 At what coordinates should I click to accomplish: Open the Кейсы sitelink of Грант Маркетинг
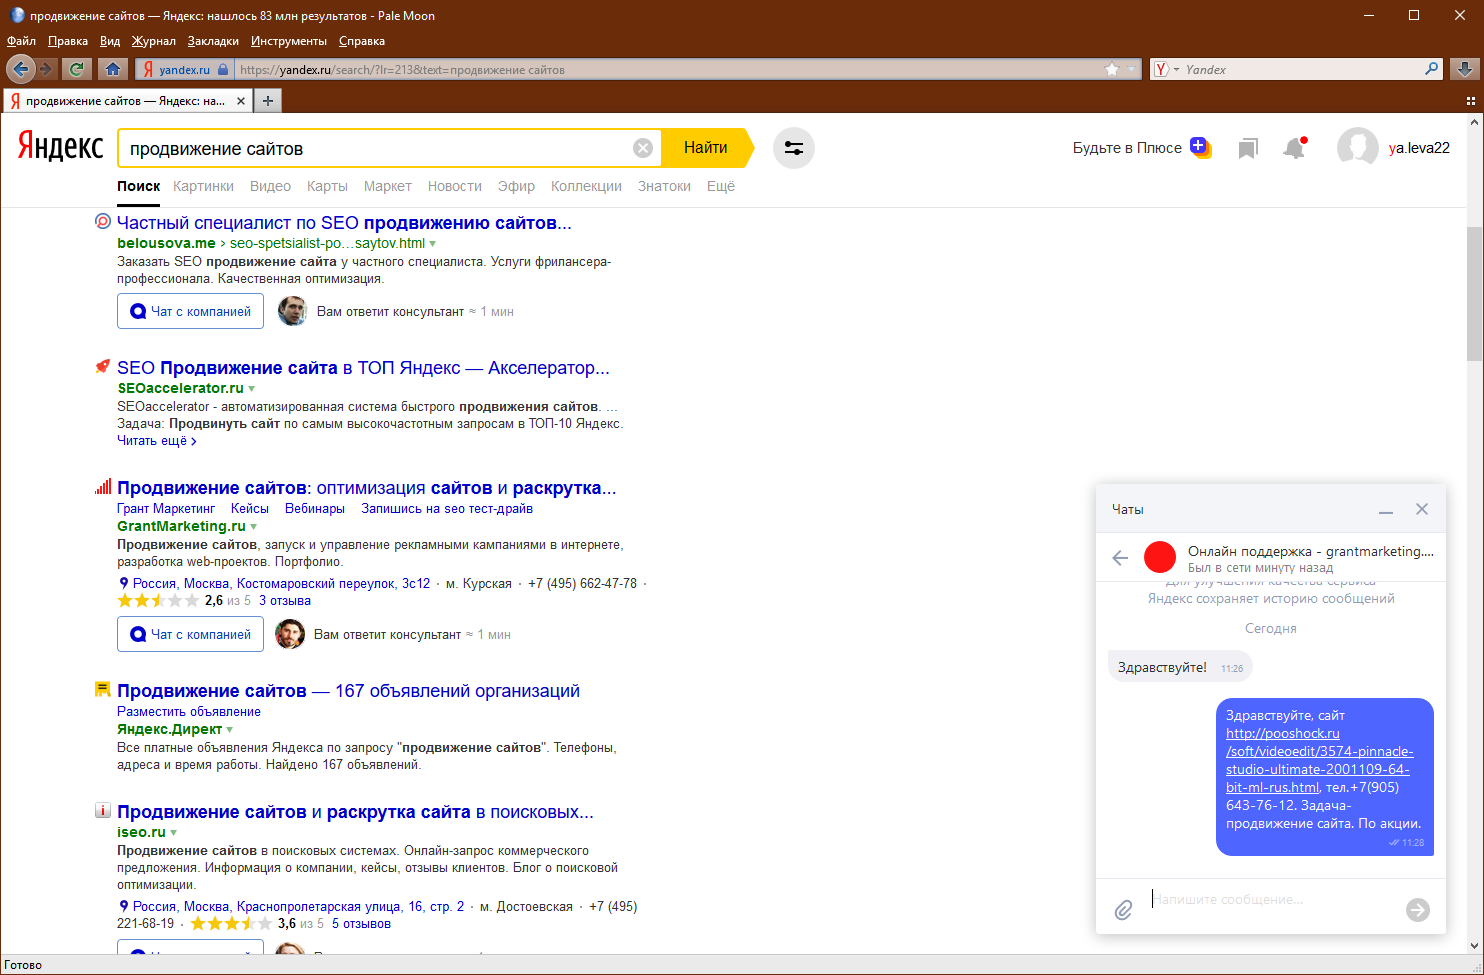[250, 509]
